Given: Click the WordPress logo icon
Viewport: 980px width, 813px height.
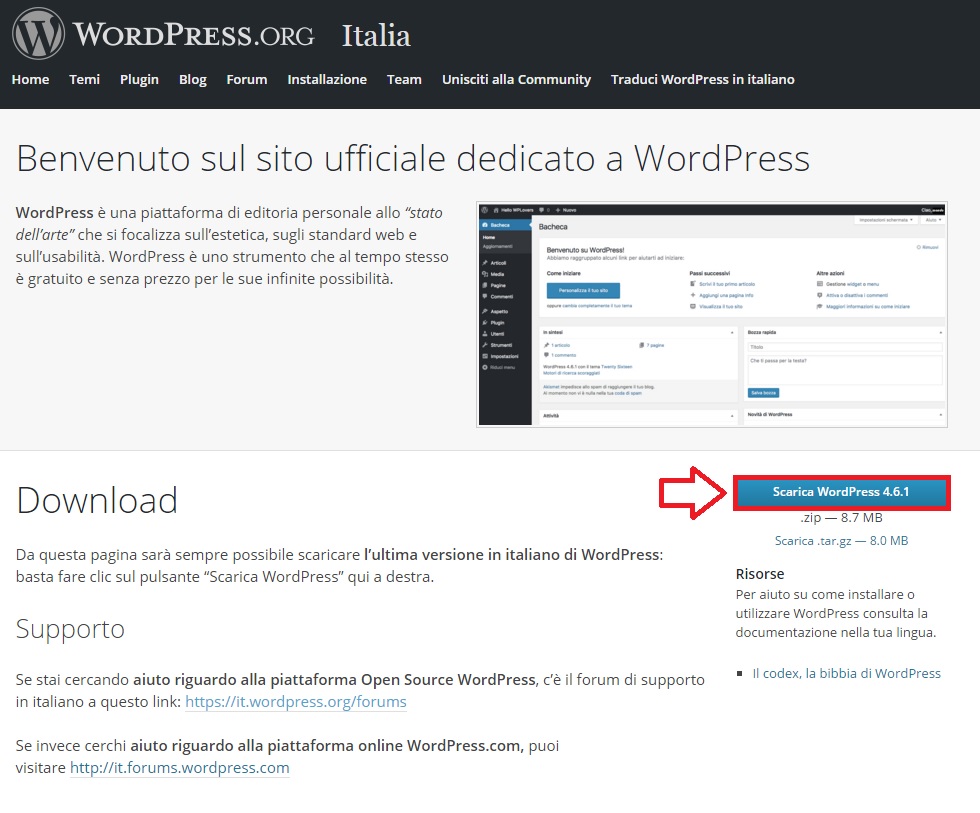Looking at the screenshot, I should pos(38,34).
